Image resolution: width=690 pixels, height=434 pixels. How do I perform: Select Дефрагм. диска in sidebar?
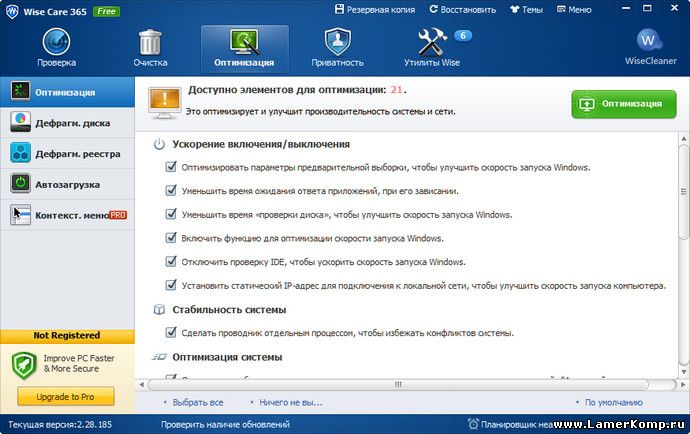tap(67, 123)
